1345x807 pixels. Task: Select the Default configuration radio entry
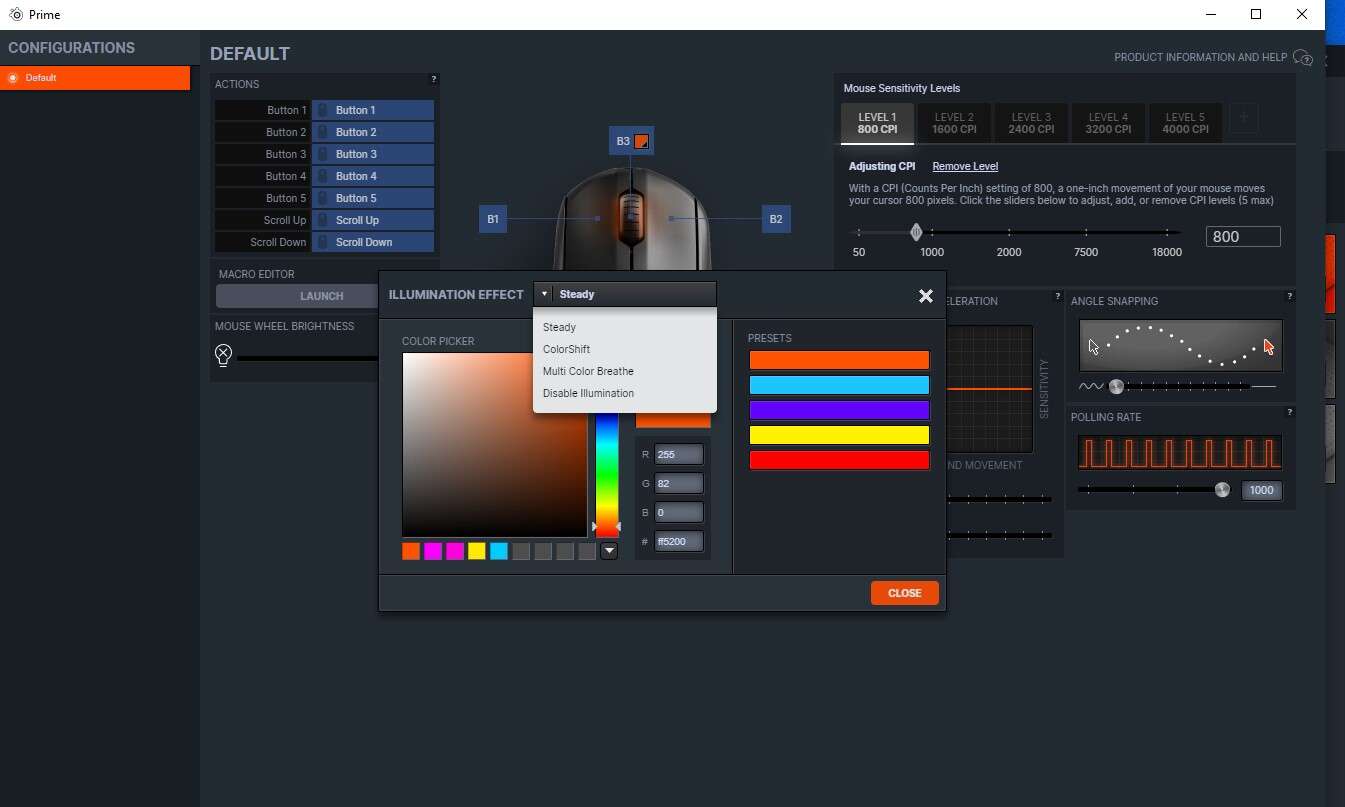[13, 78]
